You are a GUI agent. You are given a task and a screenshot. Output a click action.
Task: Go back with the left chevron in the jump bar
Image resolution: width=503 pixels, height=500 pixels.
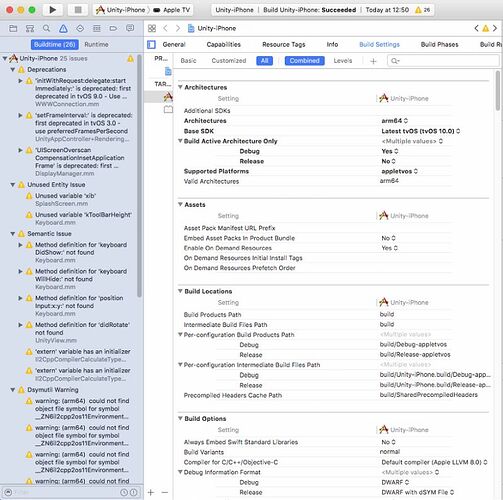(x=165, y=28)
